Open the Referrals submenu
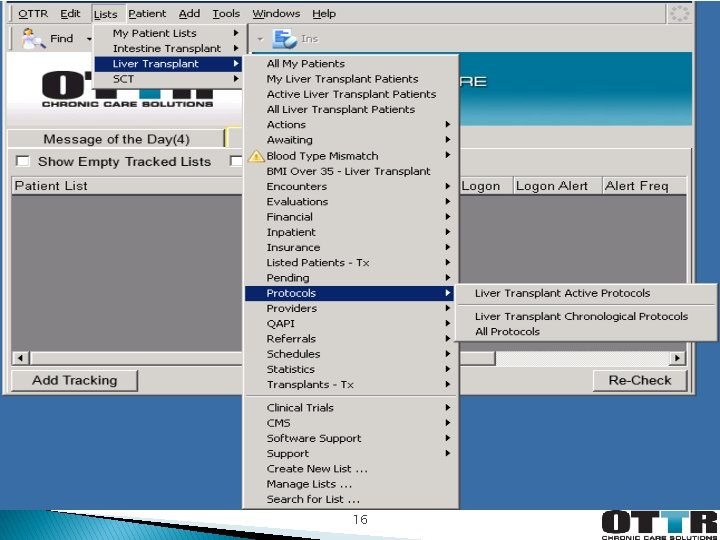 pyautogui.click(x=350, y=338)
